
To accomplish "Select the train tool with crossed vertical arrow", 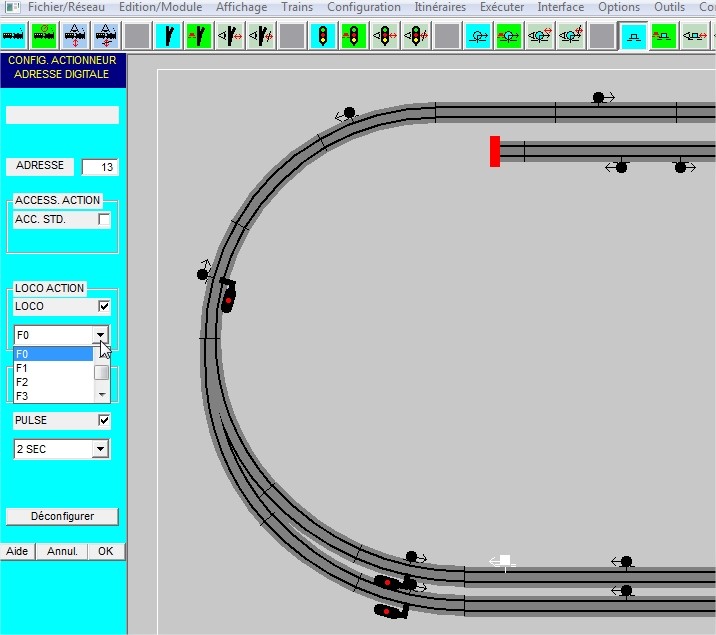I will [106, 36].
